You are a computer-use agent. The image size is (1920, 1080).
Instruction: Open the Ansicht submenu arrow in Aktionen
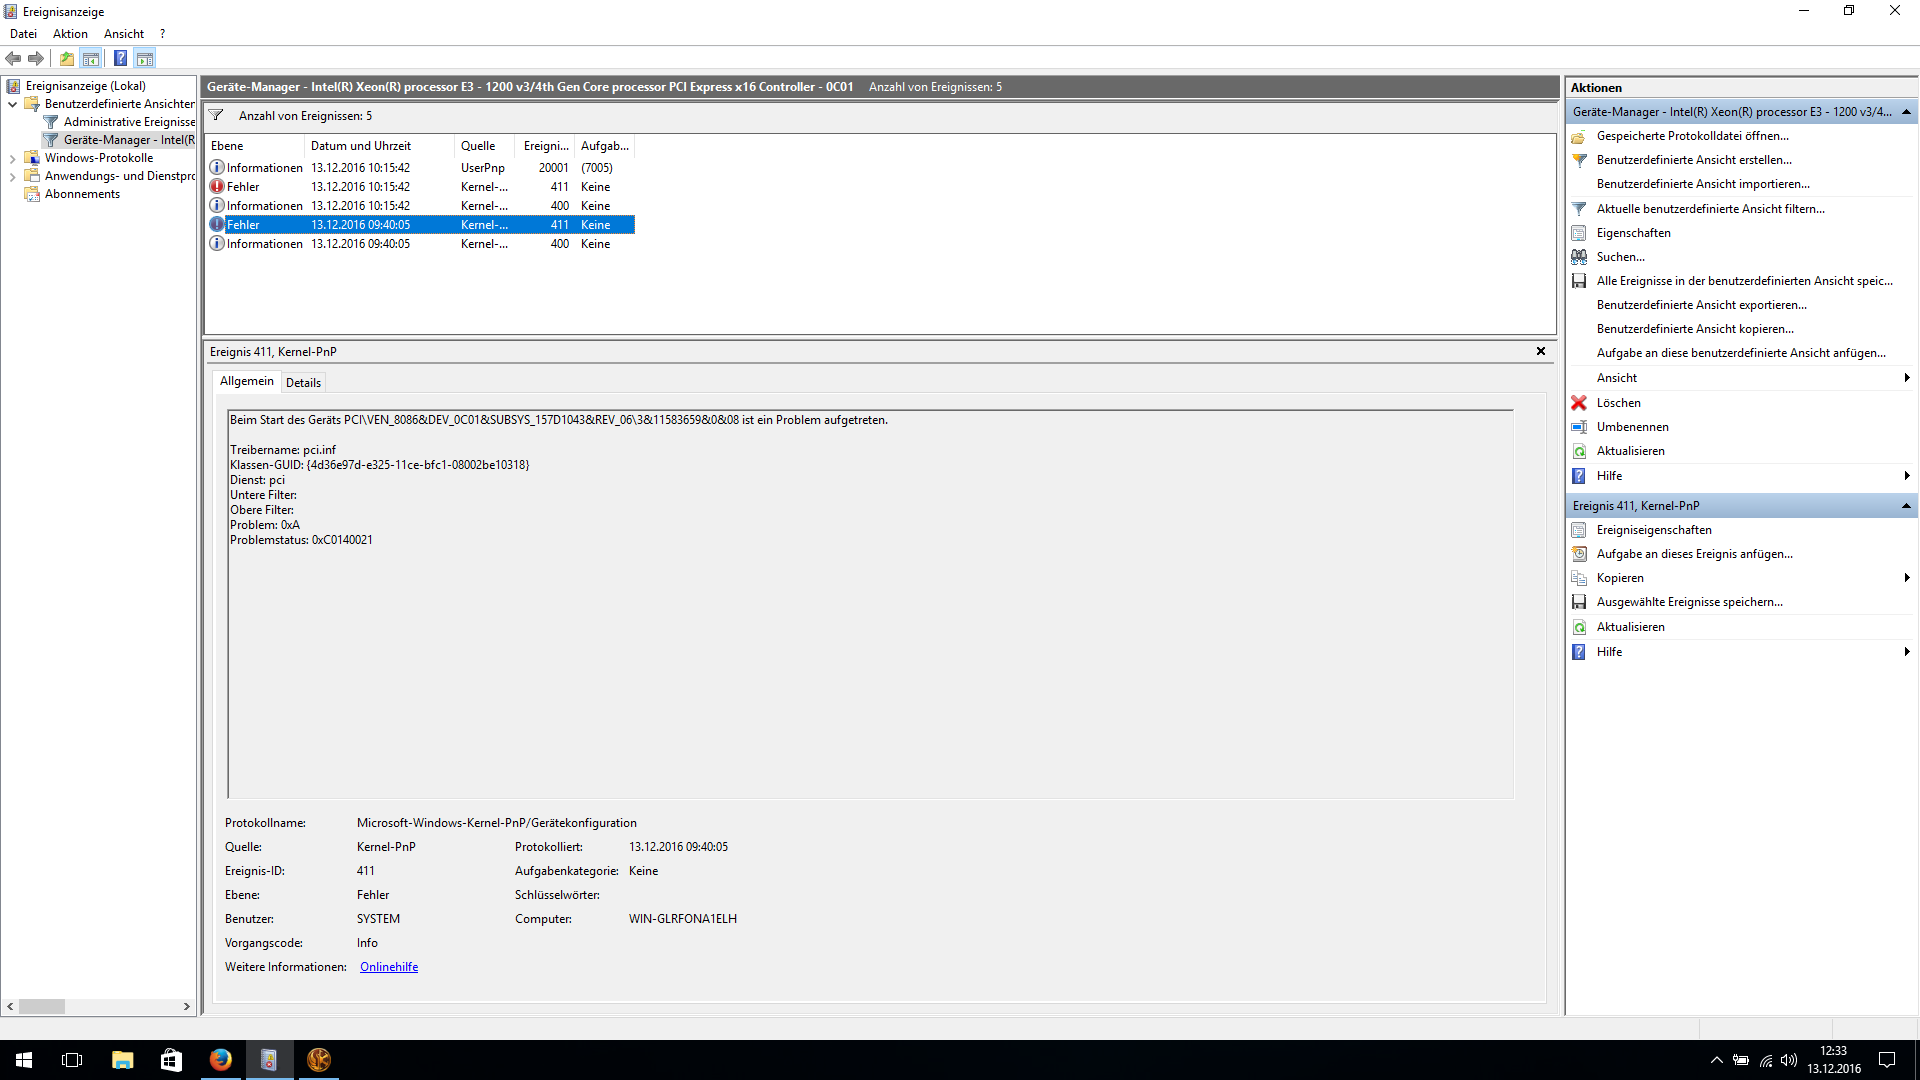1906,378
